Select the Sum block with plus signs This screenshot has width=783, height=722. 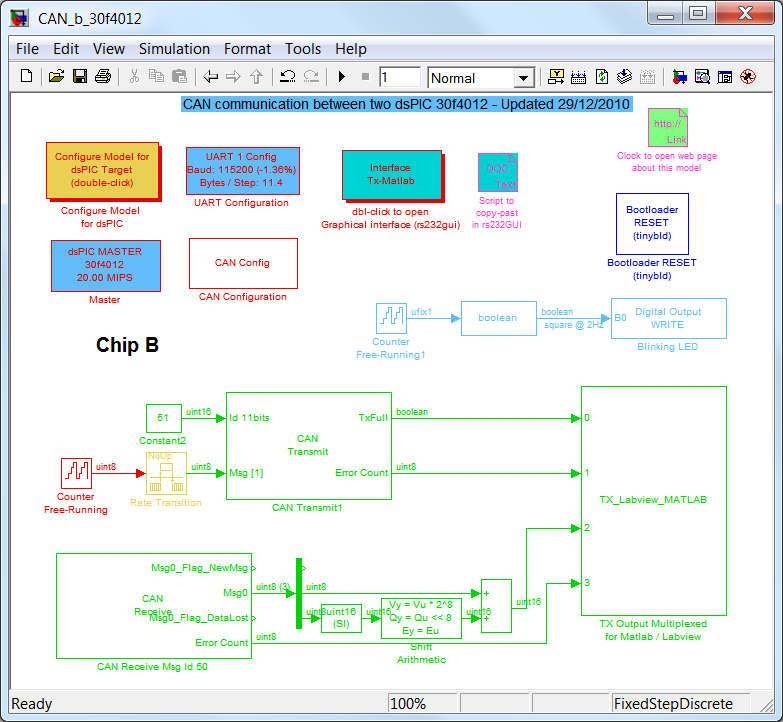[x=496, y=606]
